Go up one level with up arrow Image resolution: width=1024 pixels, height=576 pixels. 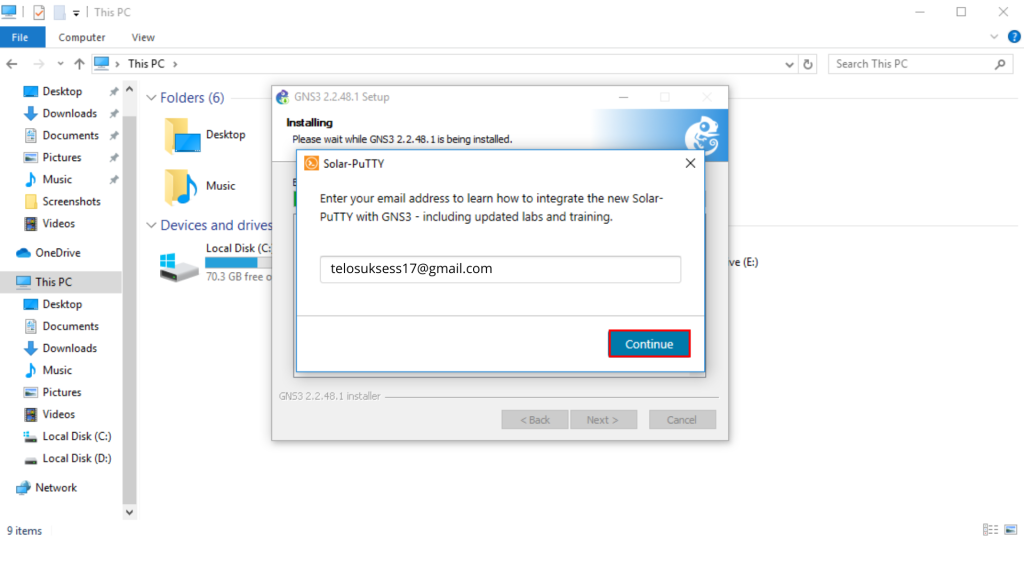coord(79,64)
